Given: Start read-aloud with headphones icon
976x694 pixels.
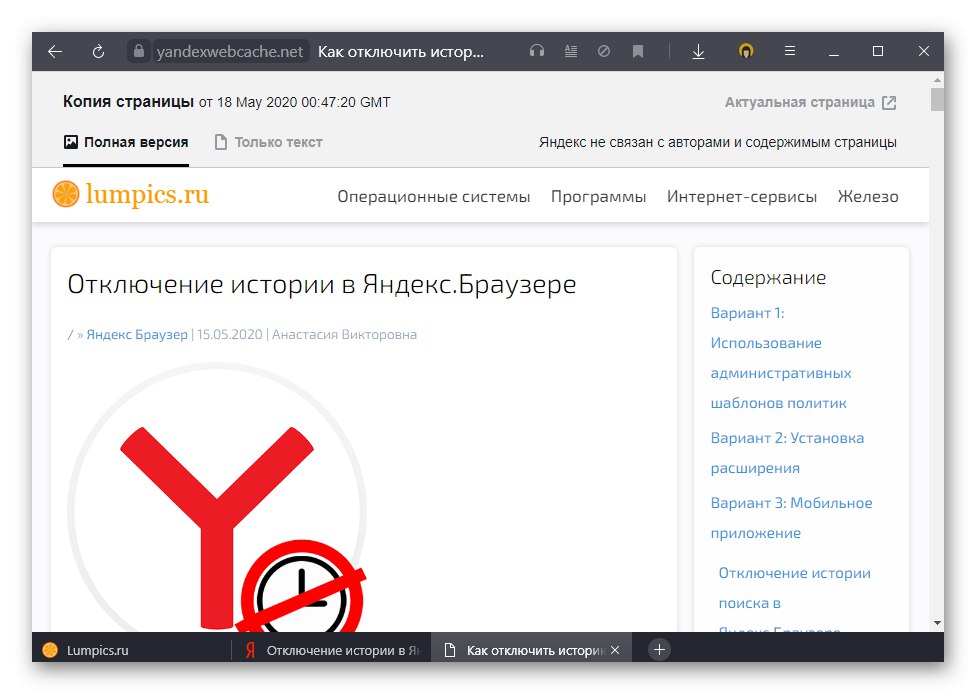Looking at the screenshot, I should coord(537,51).
